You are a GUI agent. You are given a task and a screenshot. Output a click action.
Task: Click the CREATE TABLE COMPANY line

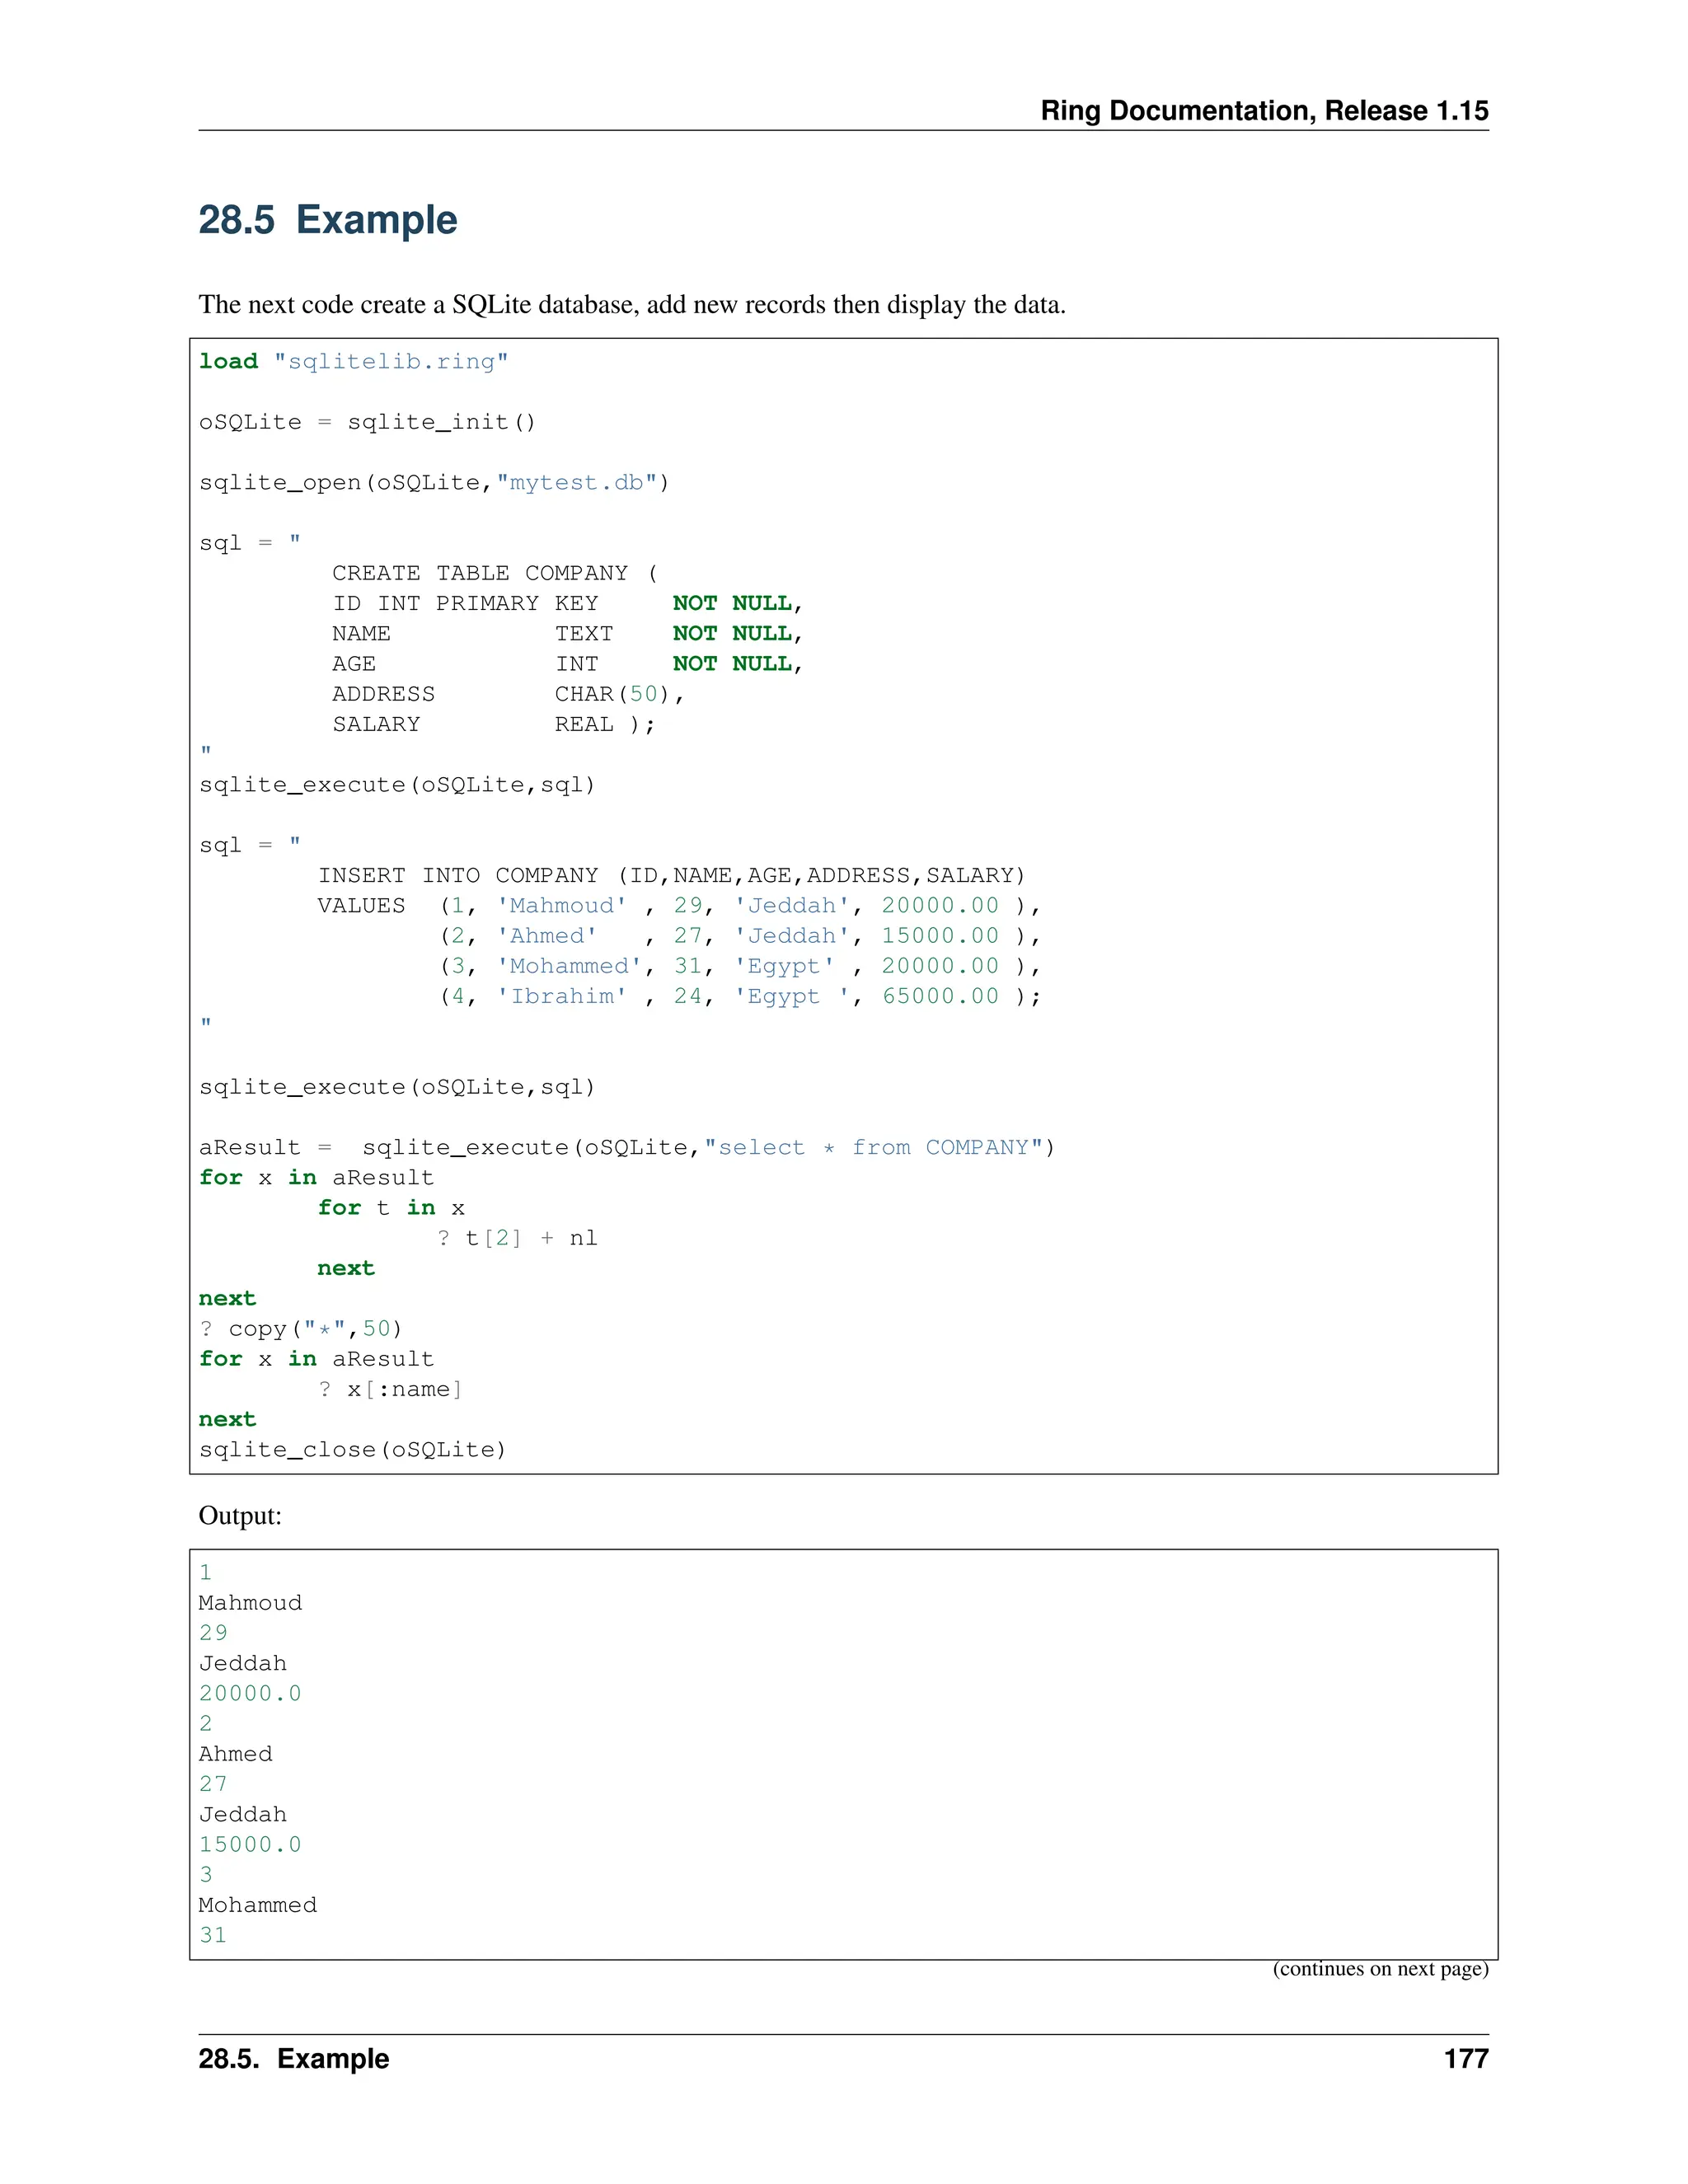(x=494, y=573)
